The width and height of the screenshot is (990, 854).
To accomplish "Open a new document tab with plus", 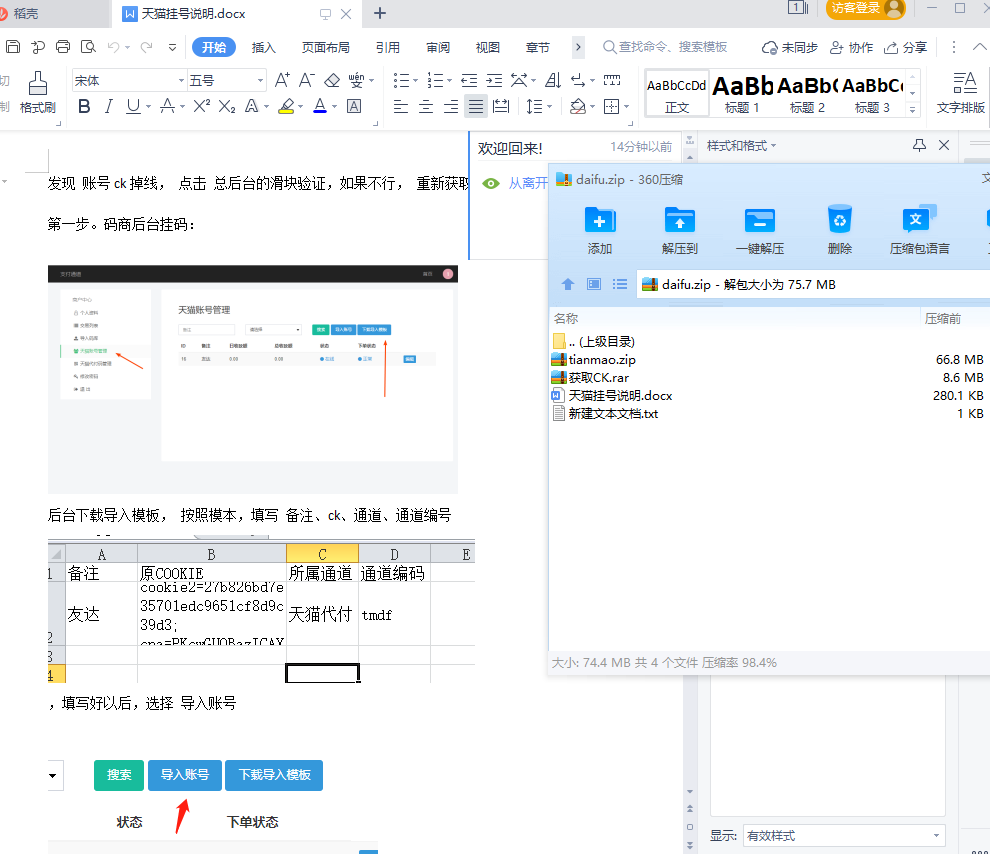I will 379,13.
